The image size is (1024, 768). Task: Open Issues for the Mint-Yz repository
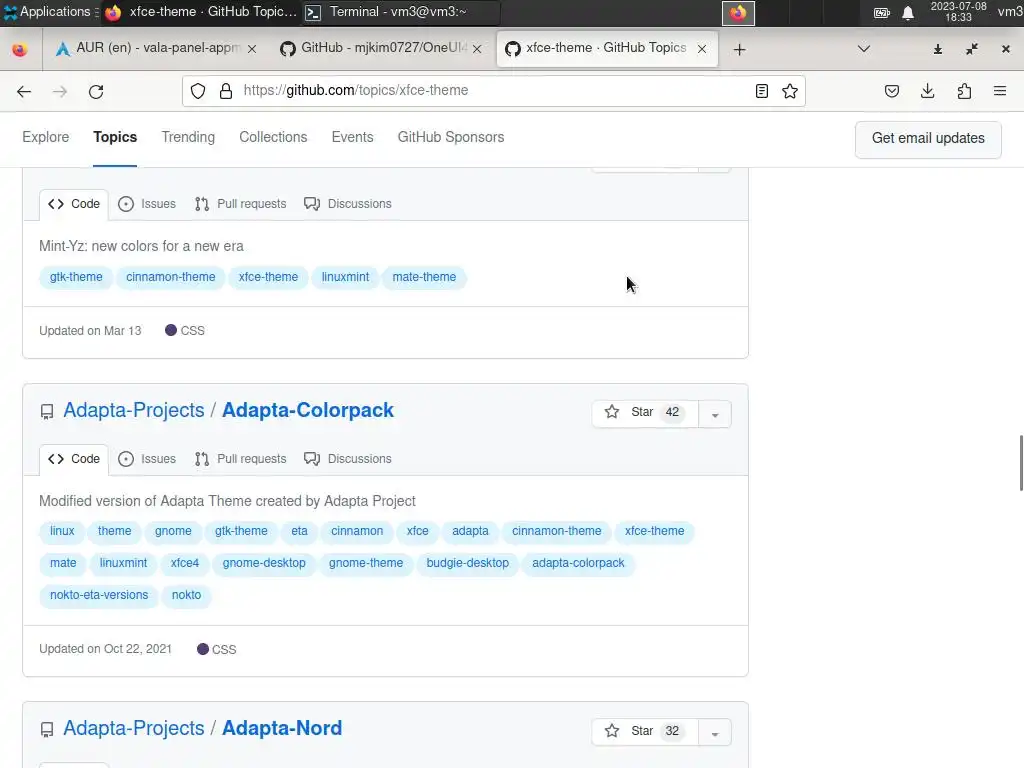(147, 204)
